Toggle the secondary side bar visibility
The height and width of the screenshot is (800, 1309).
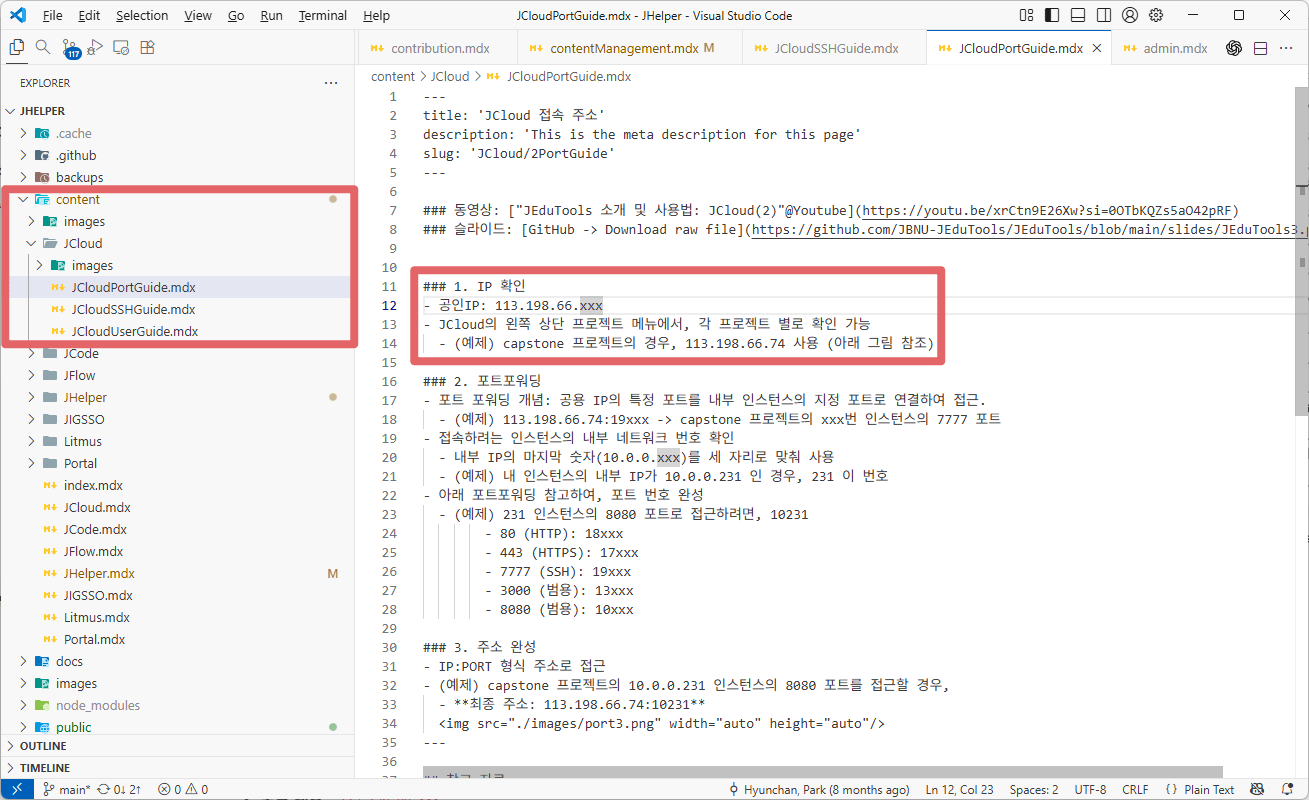point(1102,15)
